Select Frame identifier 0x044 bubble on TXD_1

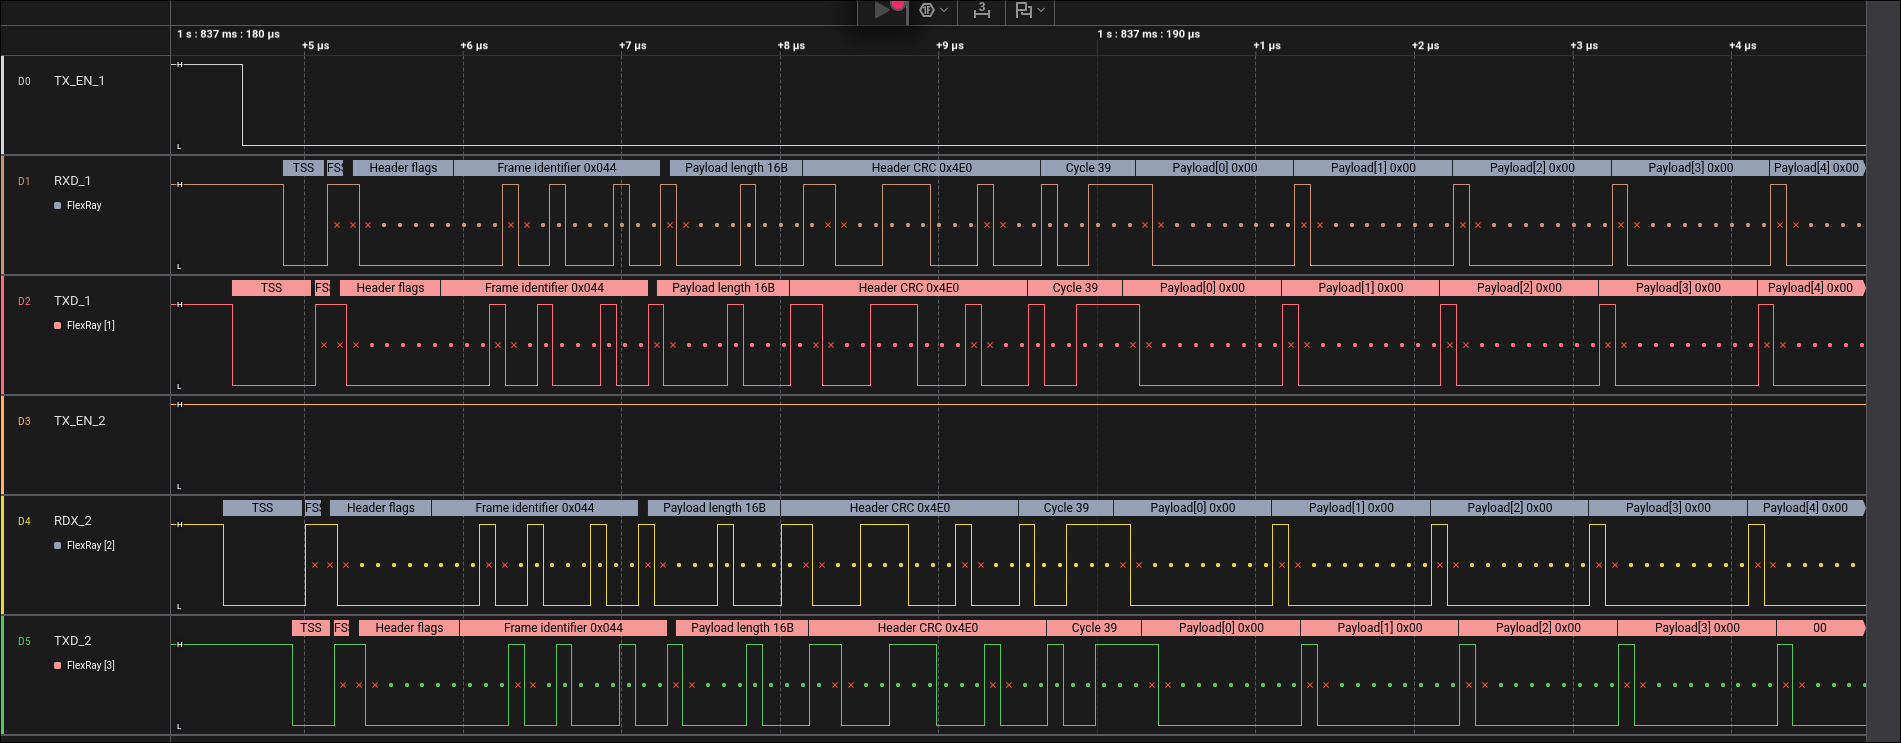544,288
